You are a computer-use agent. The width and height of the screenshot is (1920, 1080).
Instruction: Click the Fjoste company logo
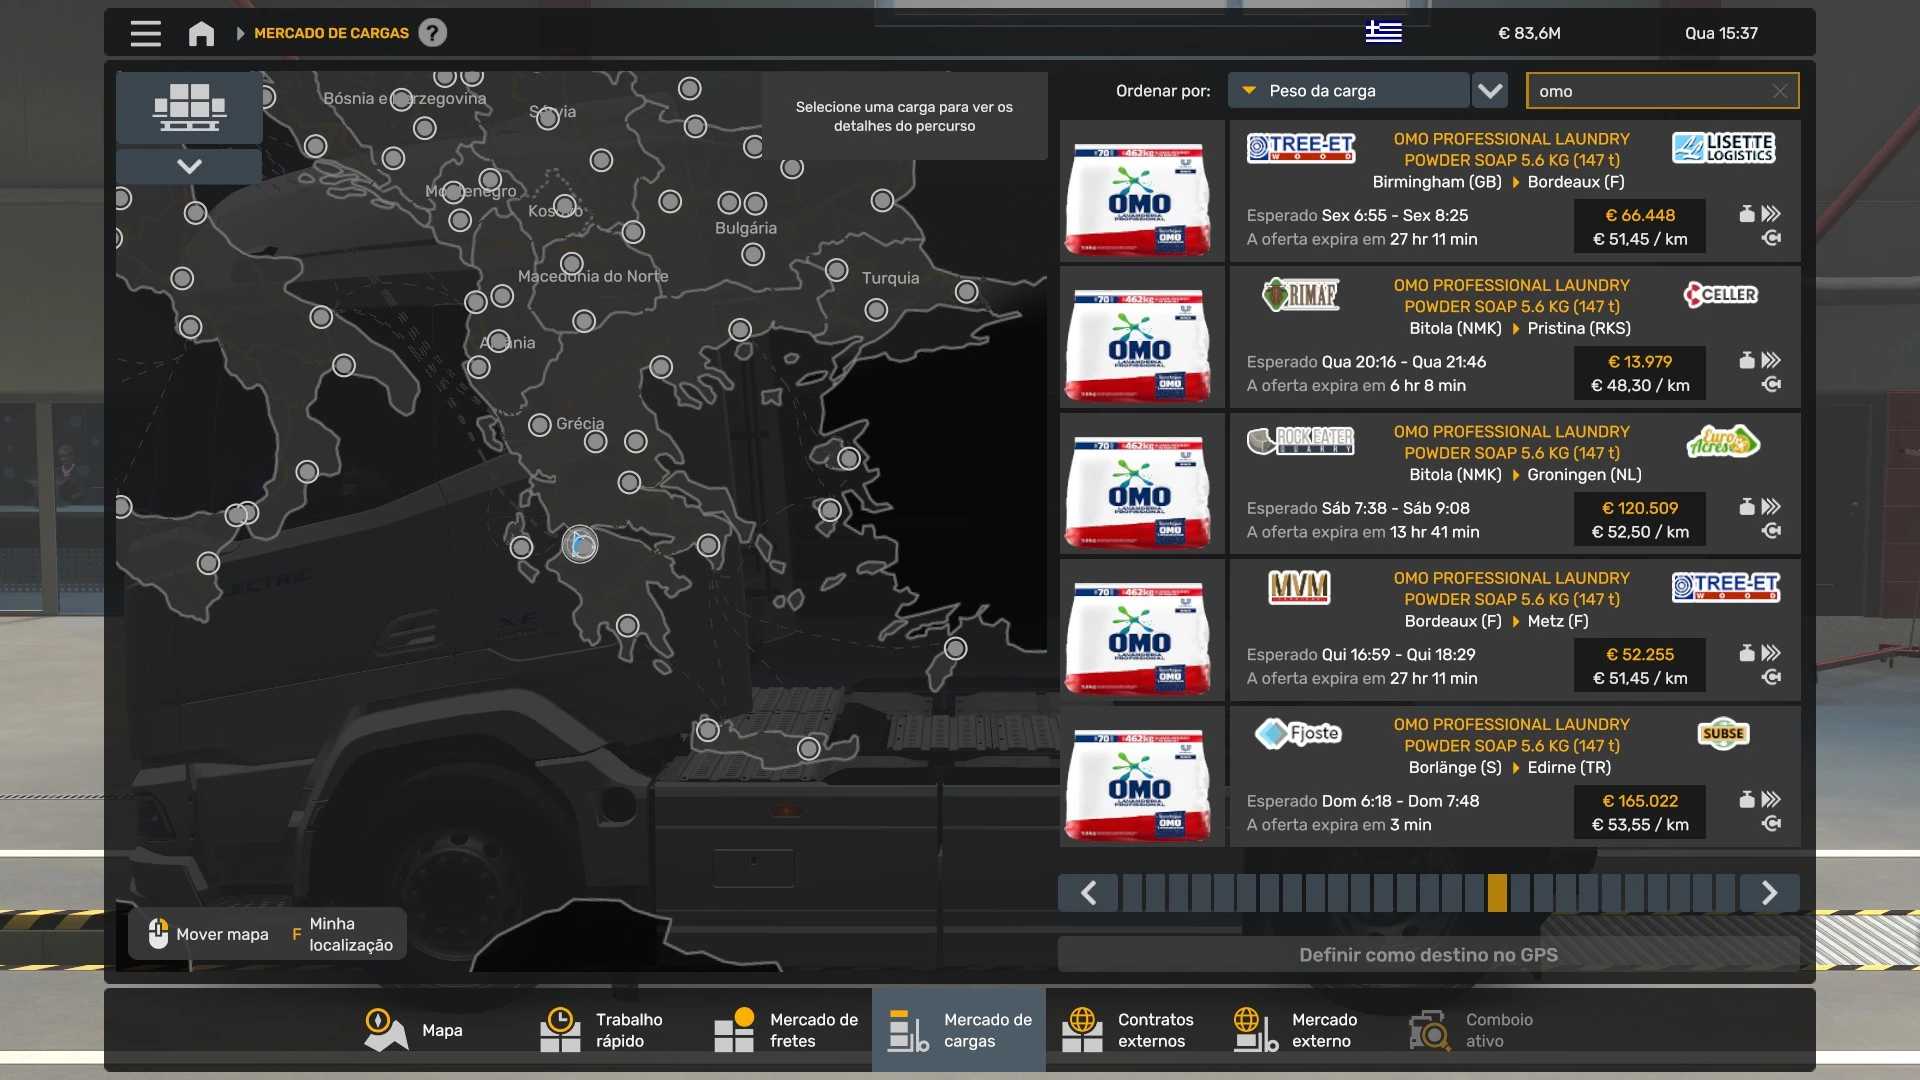(x=1298, y=733)
